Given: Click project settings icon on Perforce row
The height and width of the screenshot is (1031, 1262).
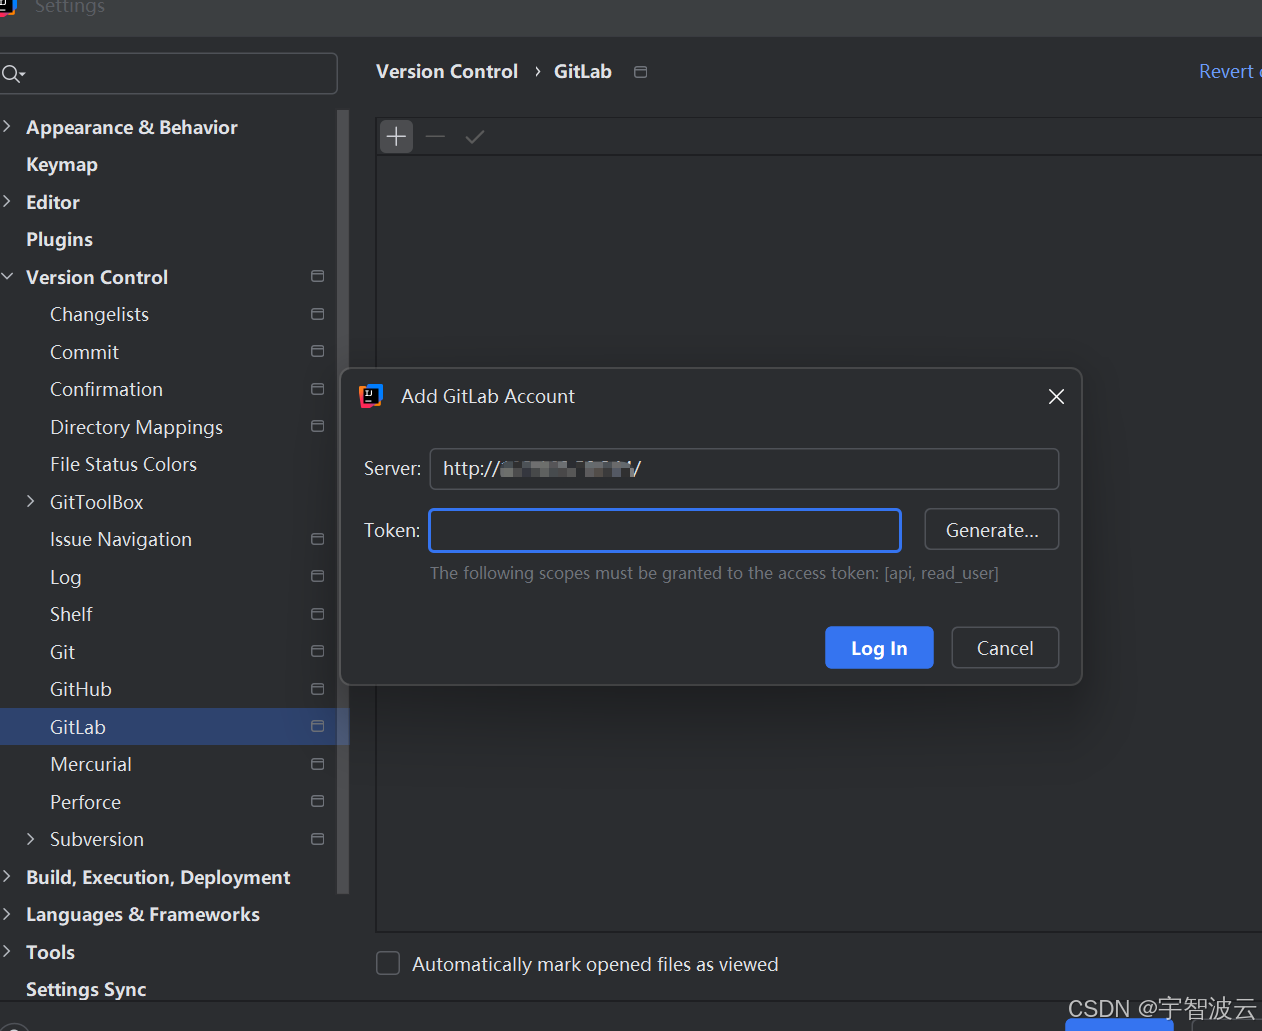Looking at the screenshot, I should pos(318,801).
